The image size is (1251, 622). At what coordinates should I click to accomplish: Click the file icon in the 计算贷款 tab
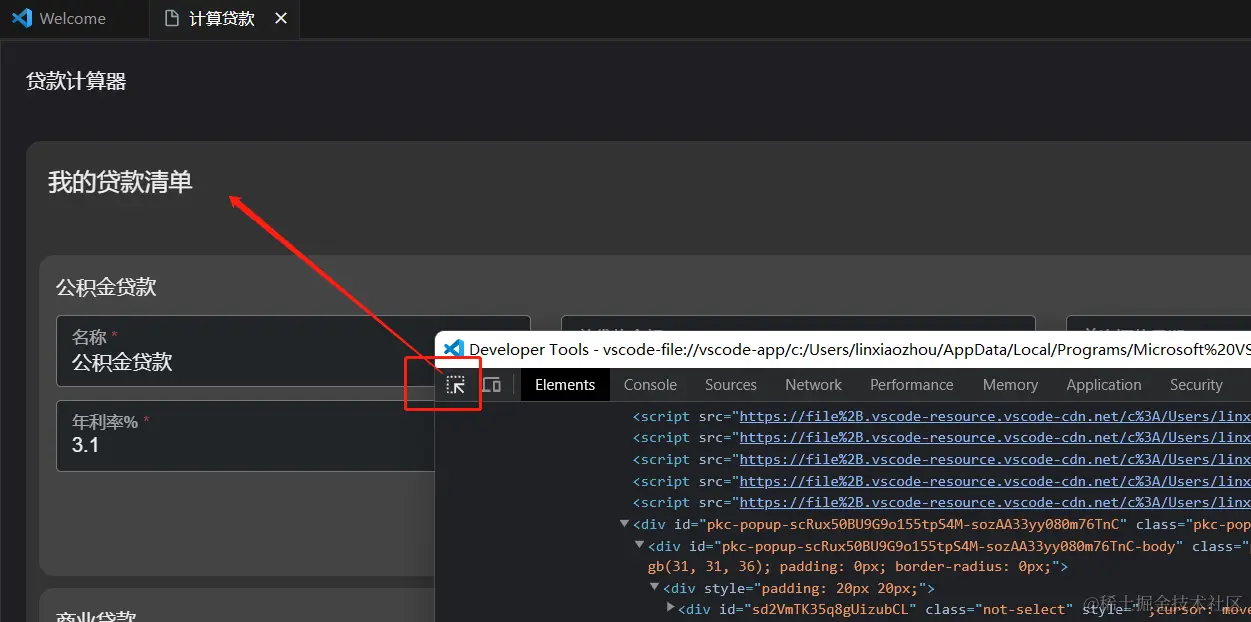172,18
